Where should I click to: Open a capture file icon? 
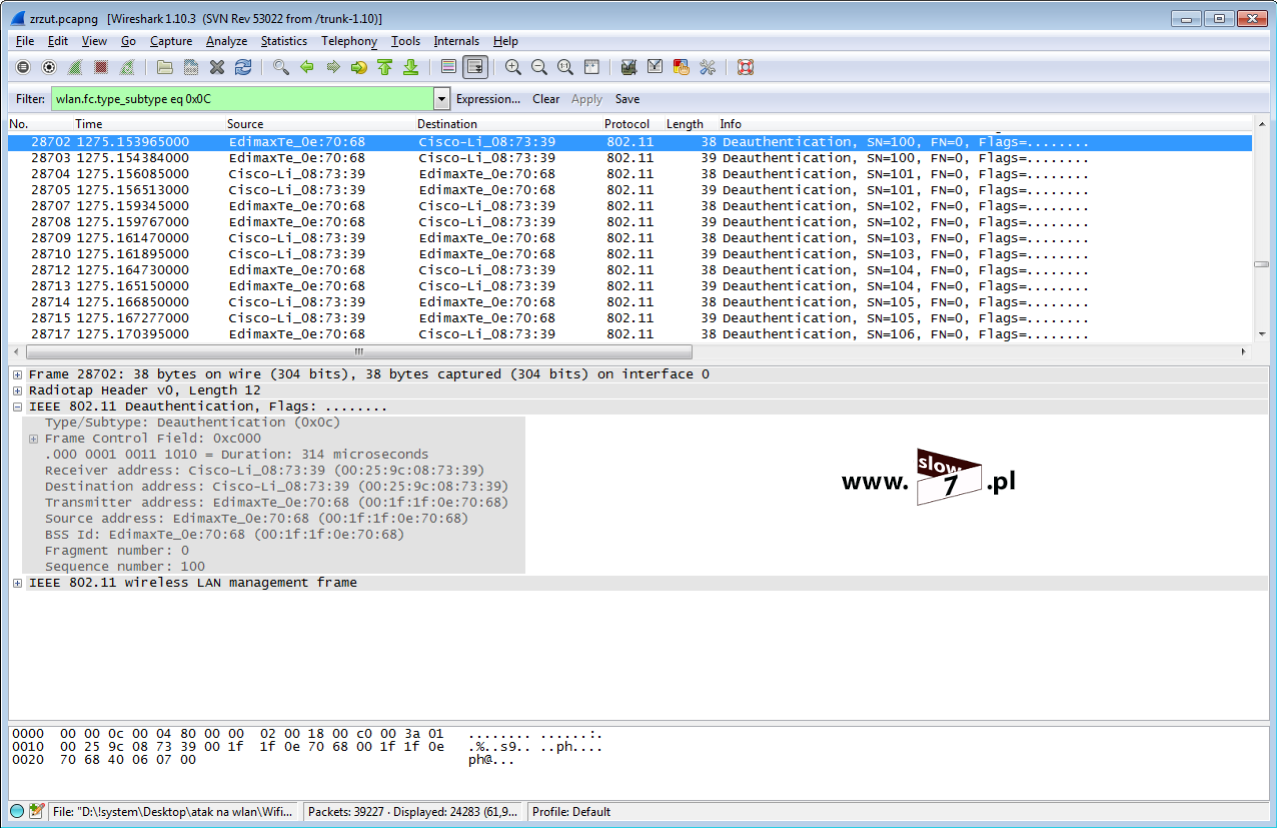(165, 67)
